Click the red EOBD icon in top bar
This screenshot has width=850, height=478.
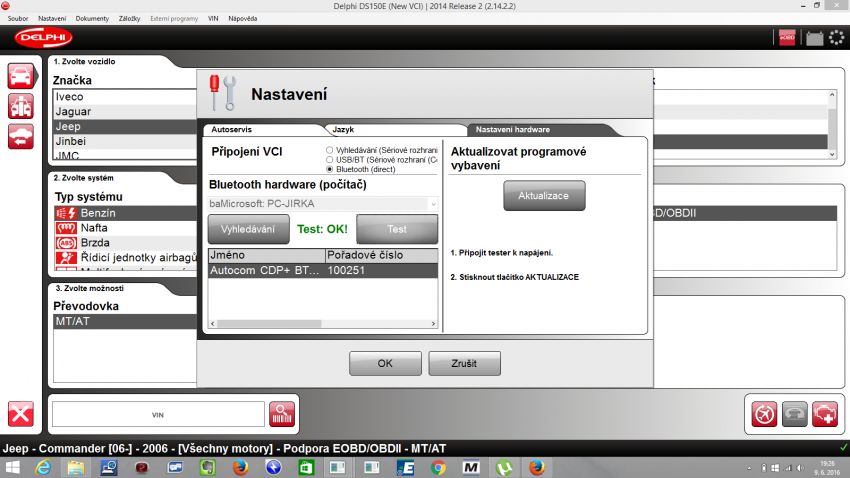787,37
